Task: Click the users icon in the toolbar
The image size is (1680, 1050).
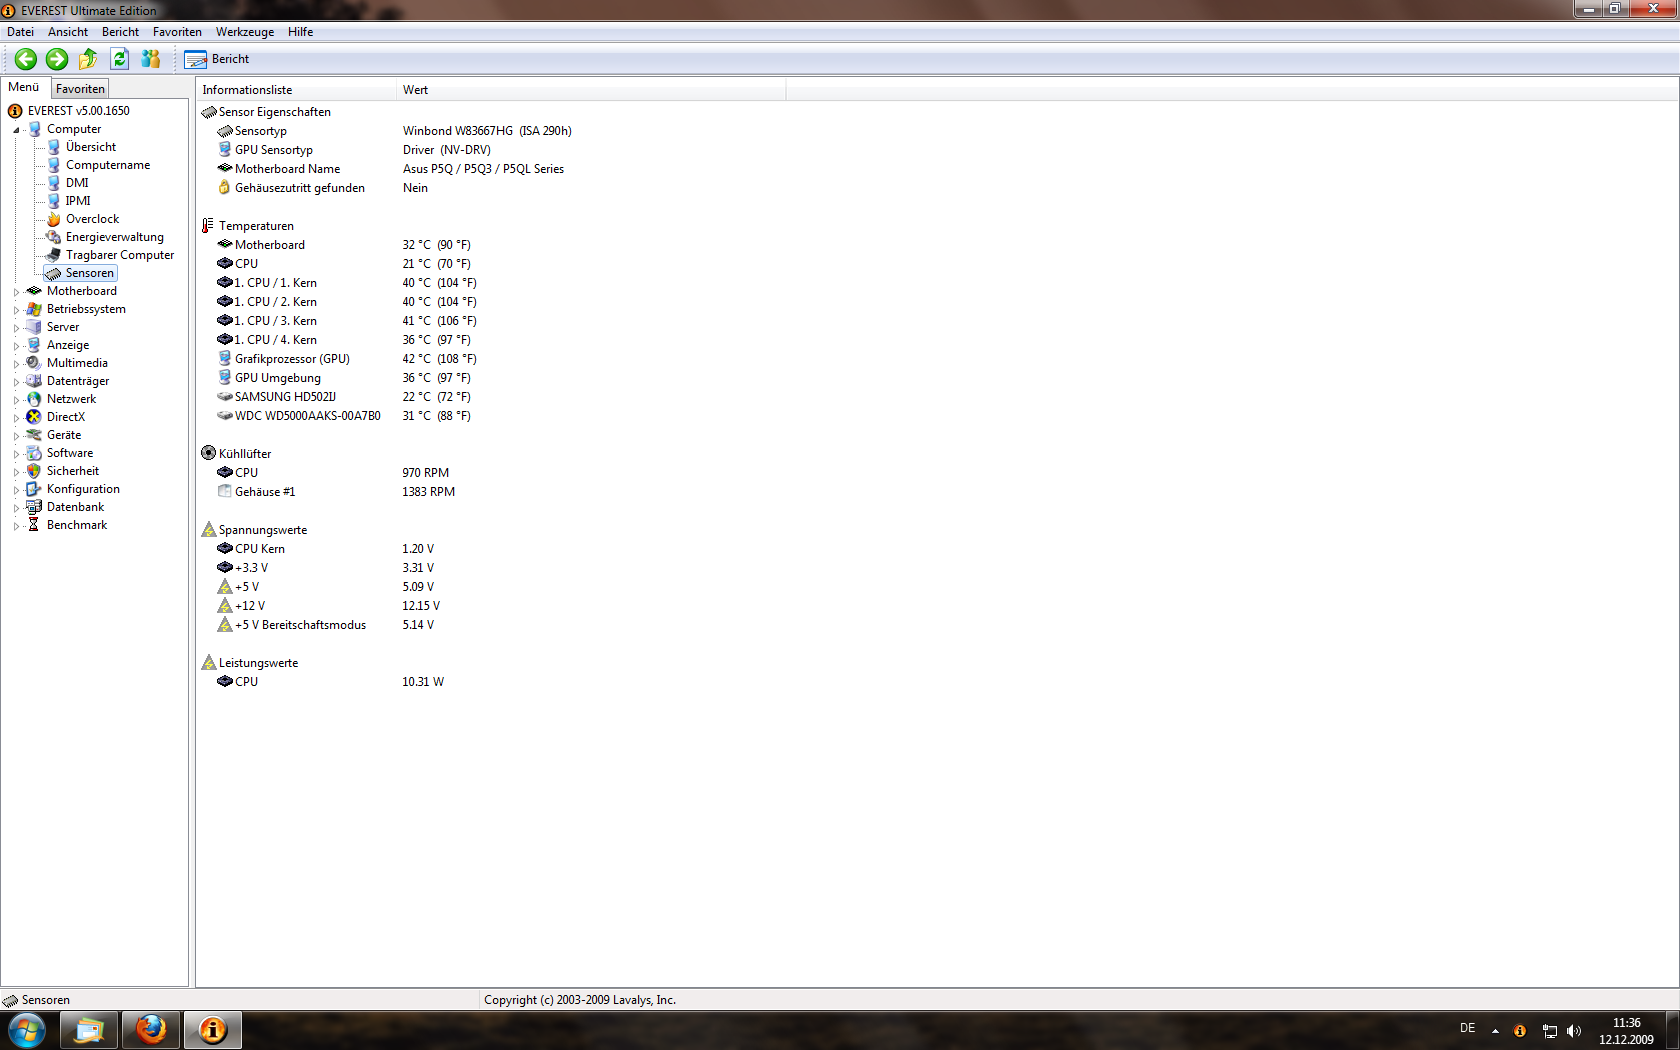Action: tap(151, 59)
